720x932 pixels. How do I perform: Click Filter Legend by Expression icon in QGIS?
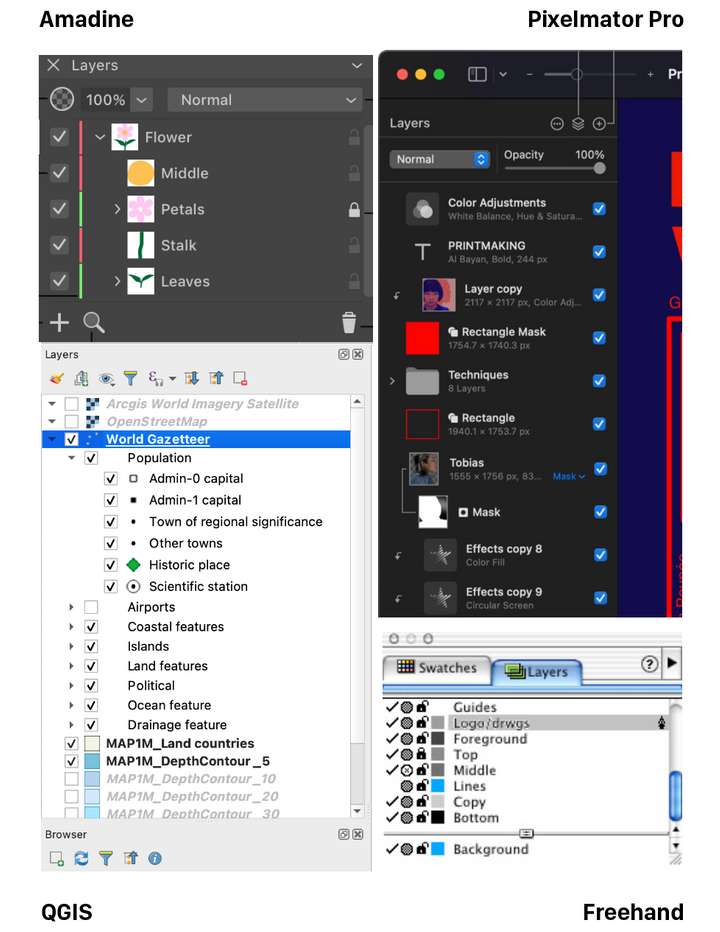pos(156,378)
